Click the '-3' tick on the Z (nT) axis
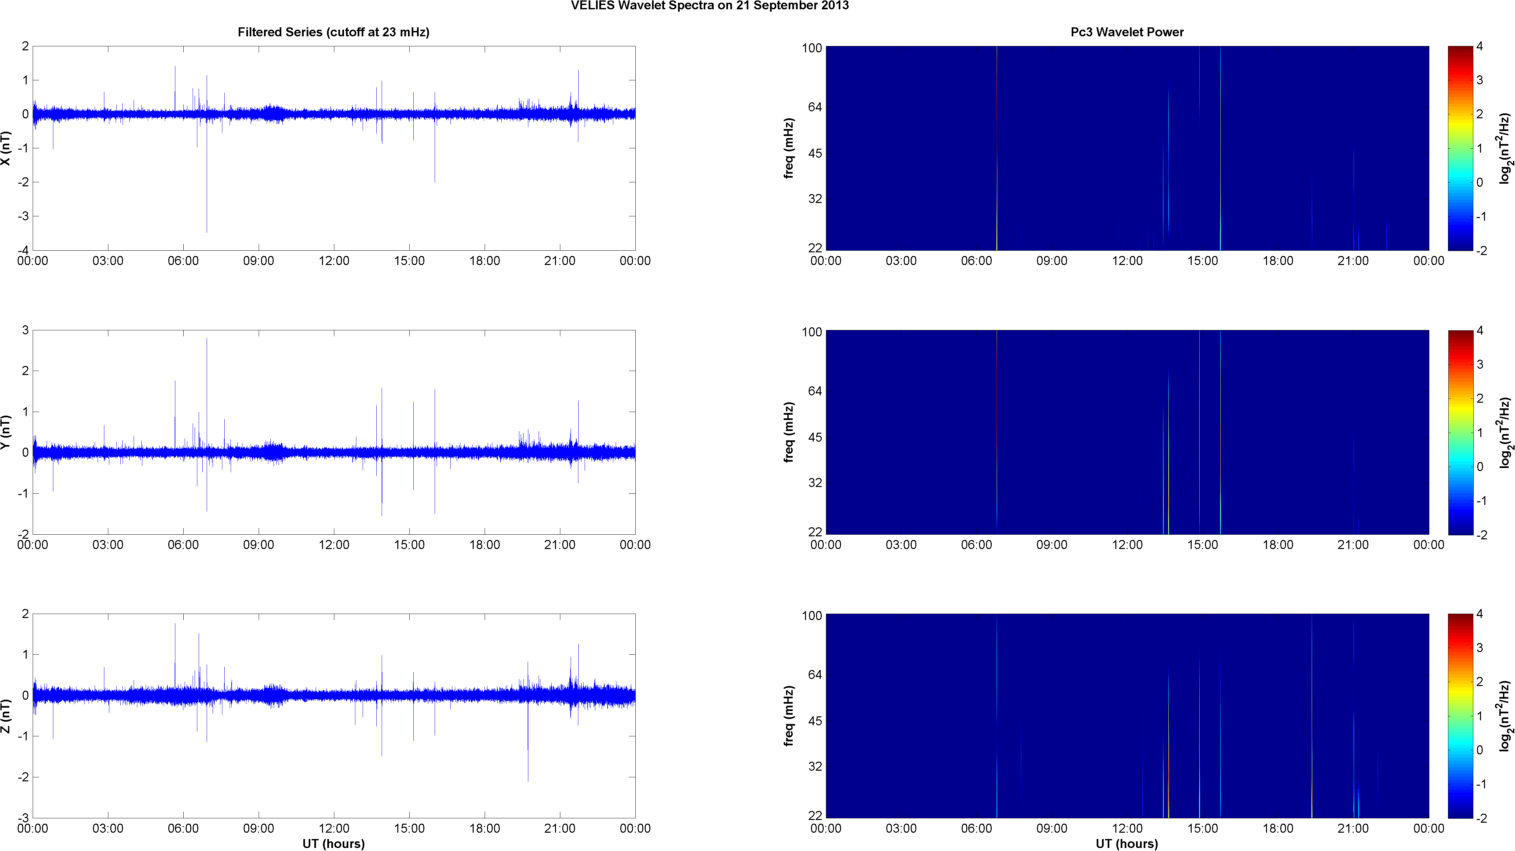The image size is (1515, 851). click(23, 818)
